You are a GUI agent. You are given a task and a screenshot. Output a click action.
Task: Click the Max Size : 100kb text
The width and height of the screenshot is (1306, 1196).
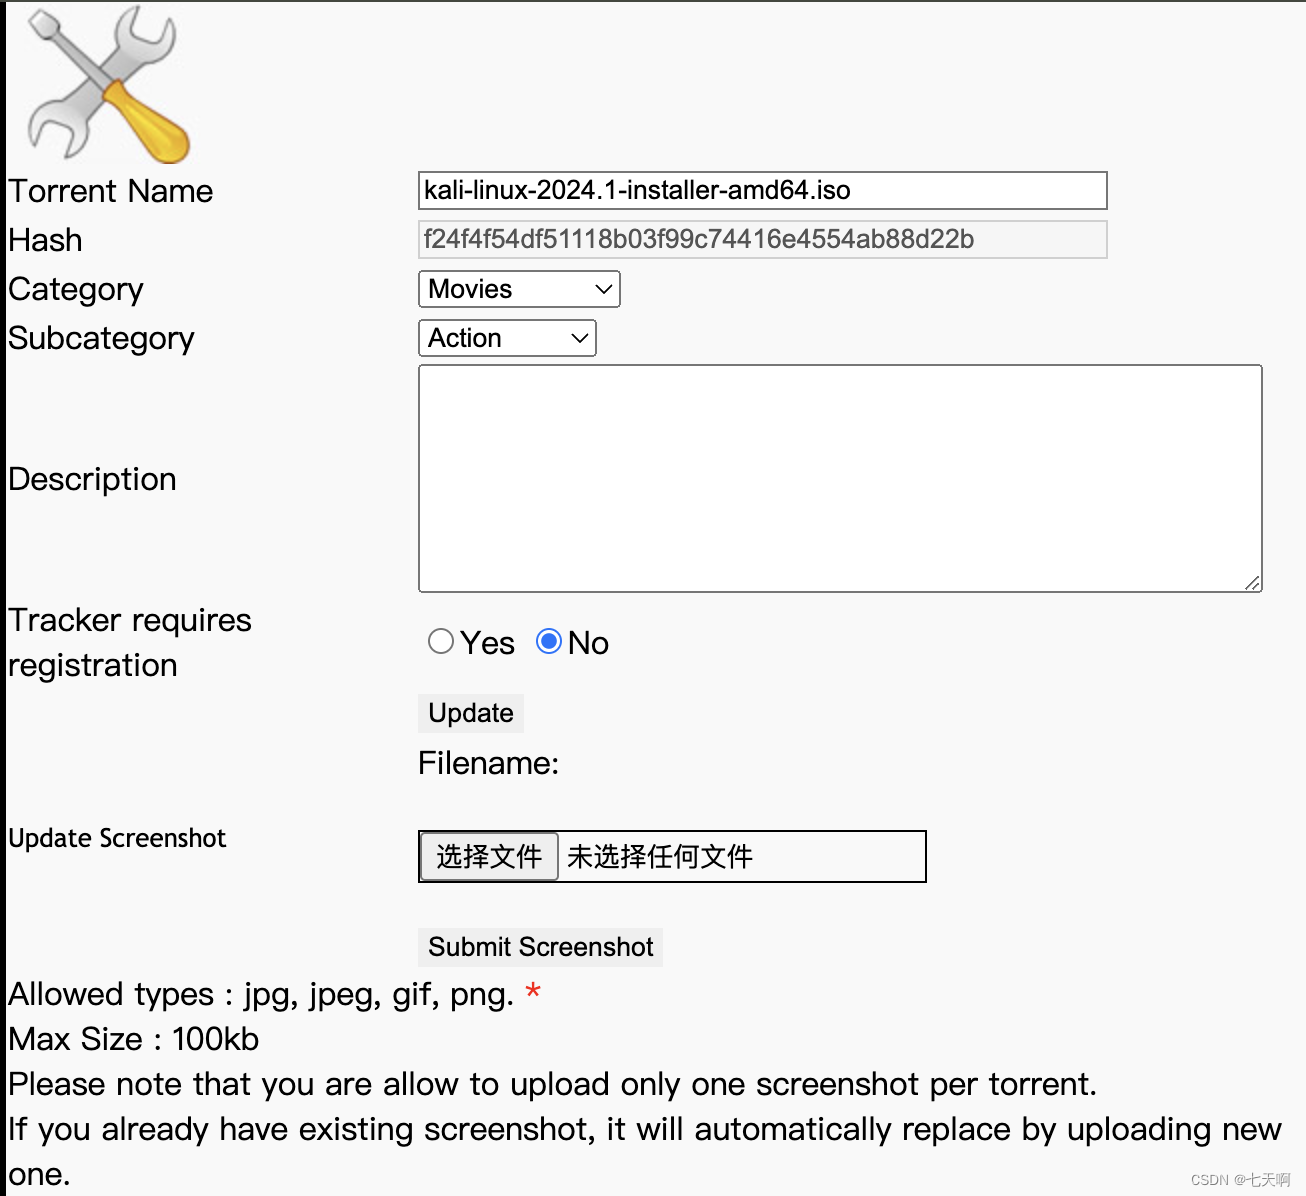coord(133,1040)
